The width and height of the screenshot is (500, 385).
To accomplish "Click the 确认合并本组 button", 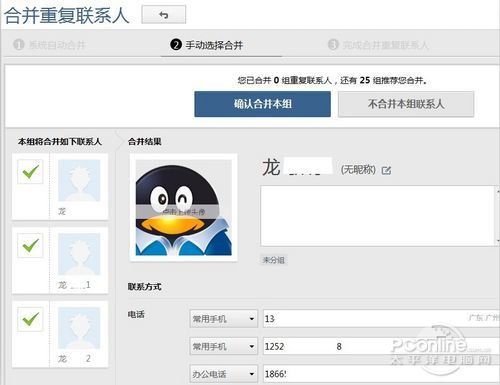I will [263, 104].
